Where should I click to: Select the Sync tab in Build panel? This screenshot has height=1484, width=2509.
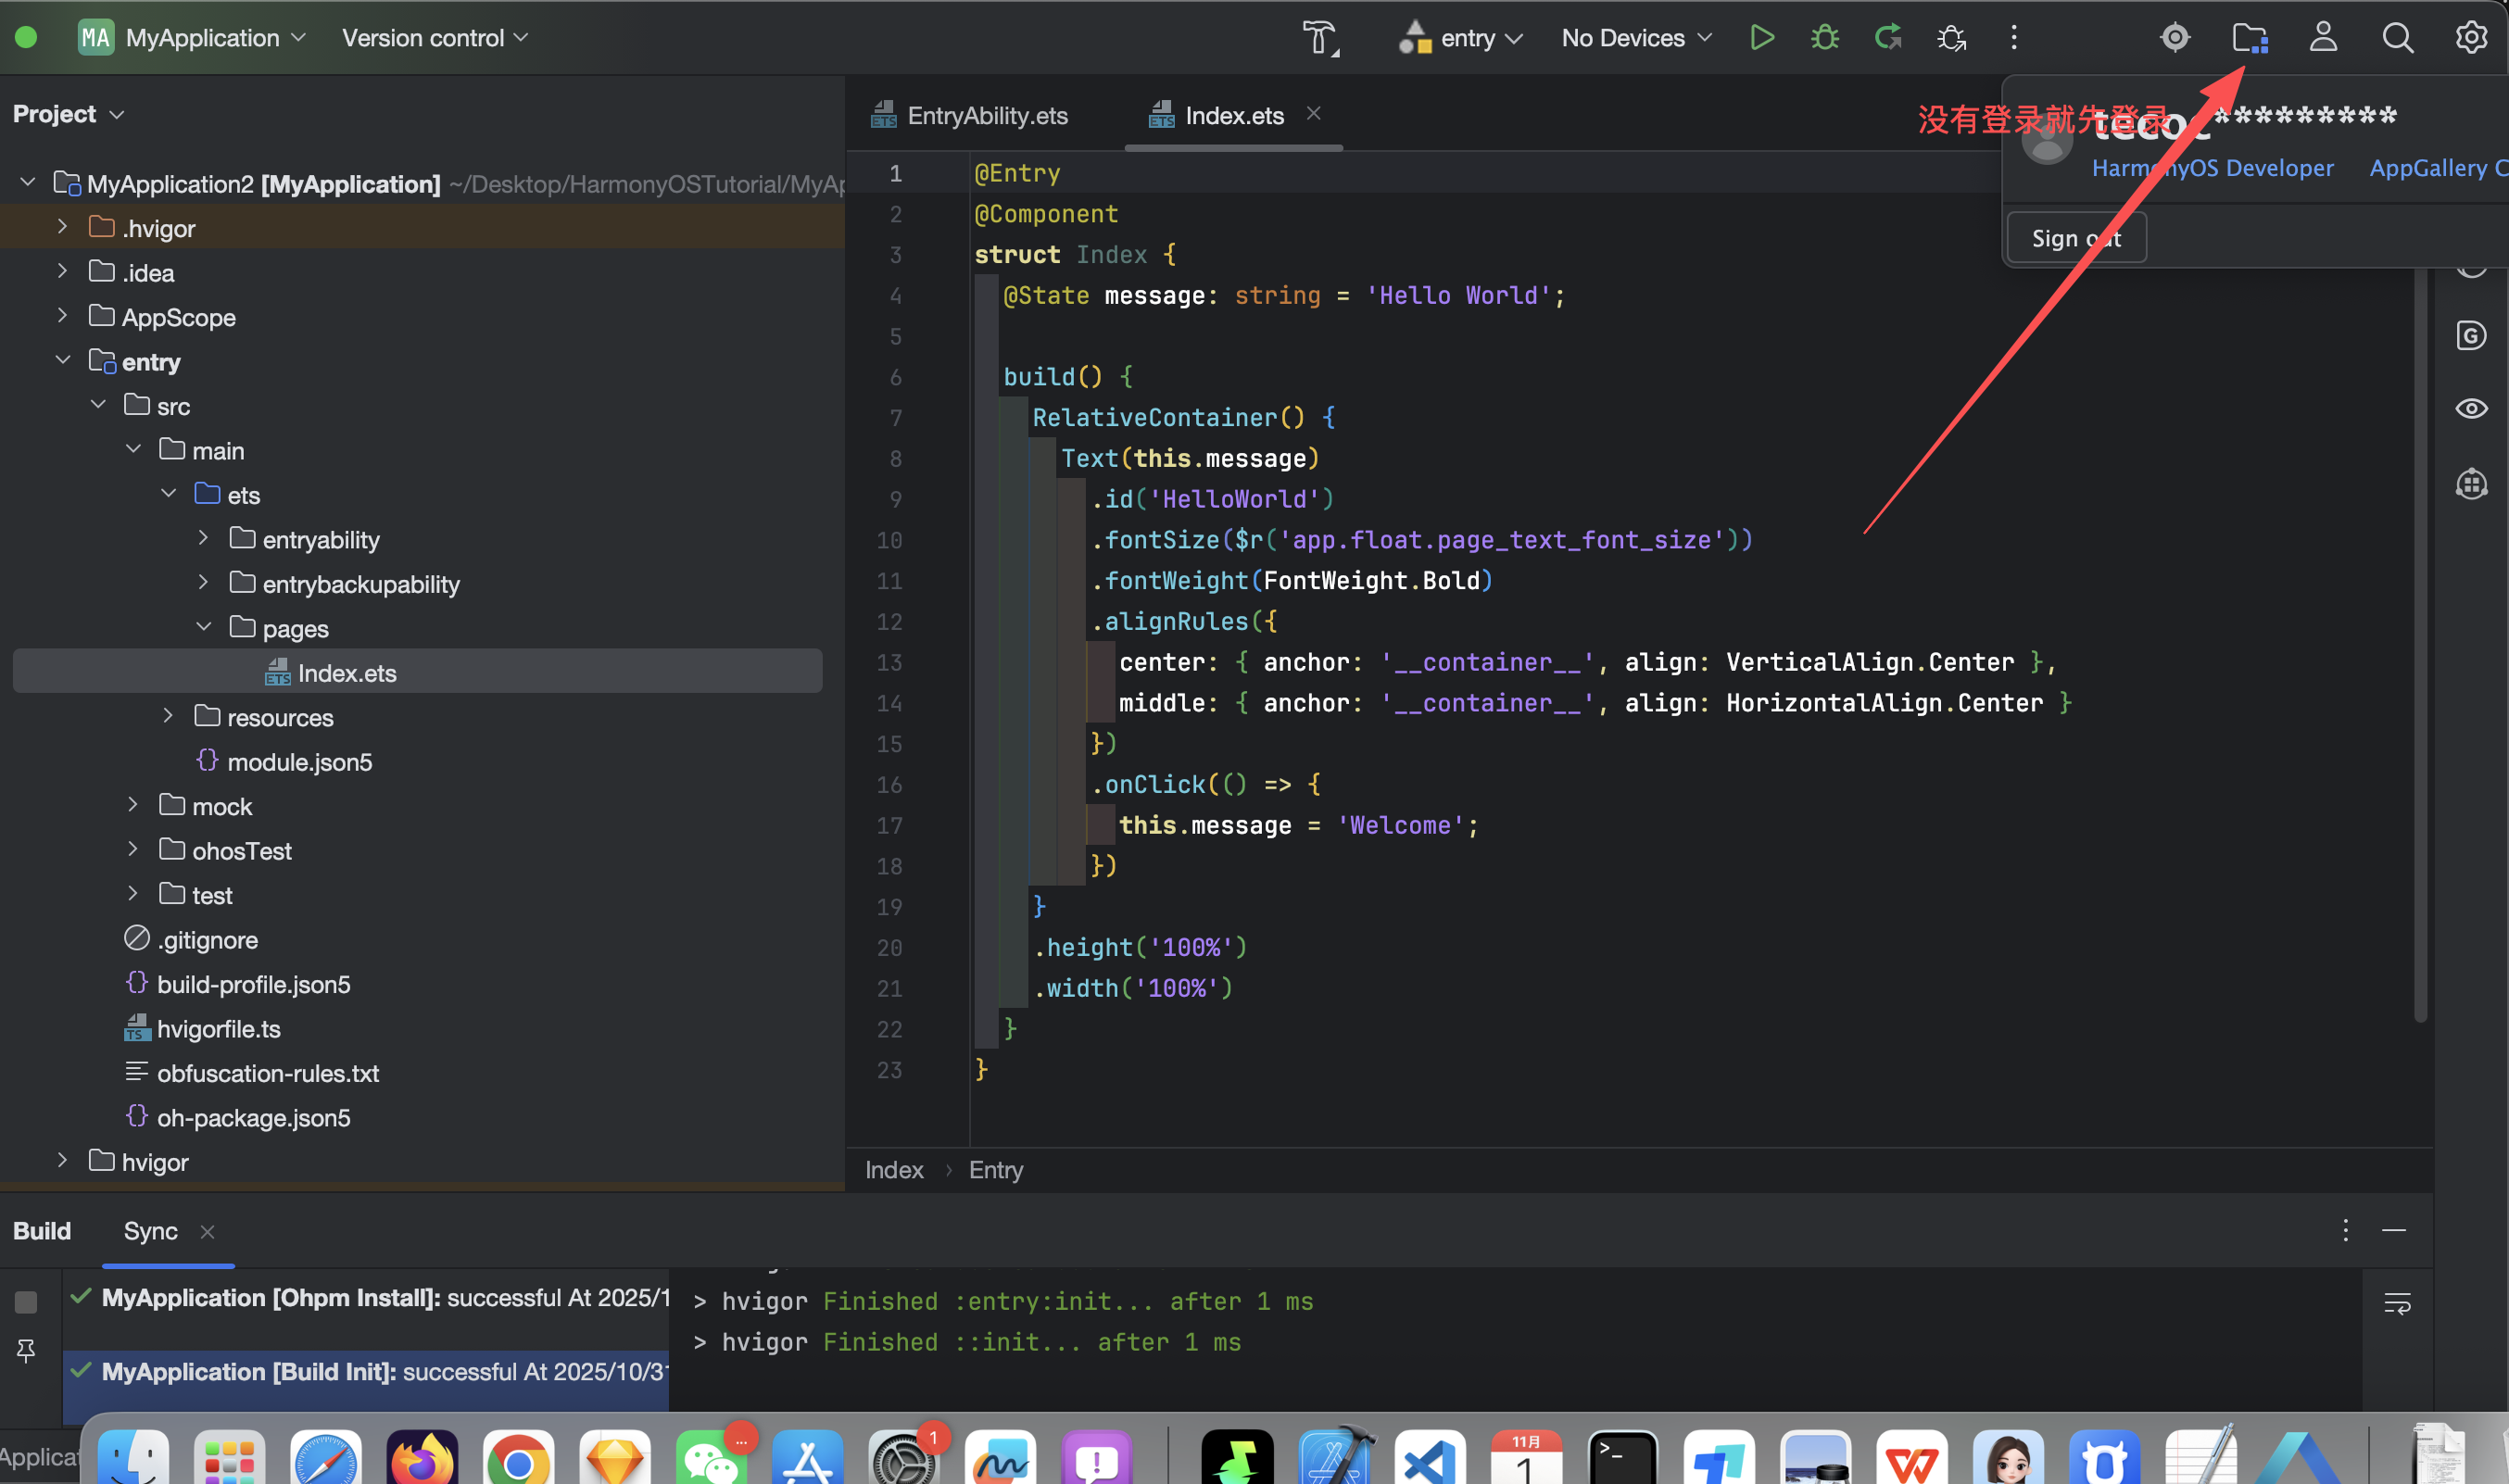coord(150,1231)
